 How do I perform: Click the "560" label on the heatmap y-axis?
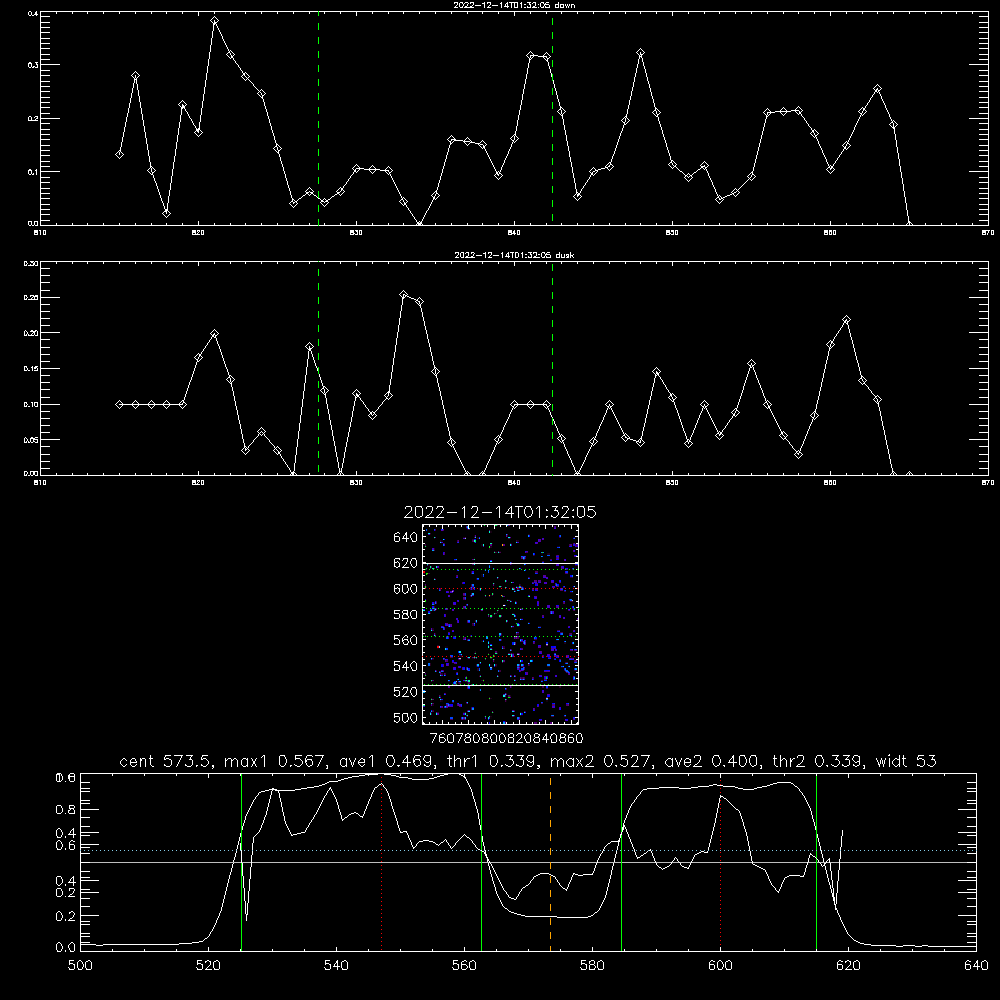(x=406, y=640)
